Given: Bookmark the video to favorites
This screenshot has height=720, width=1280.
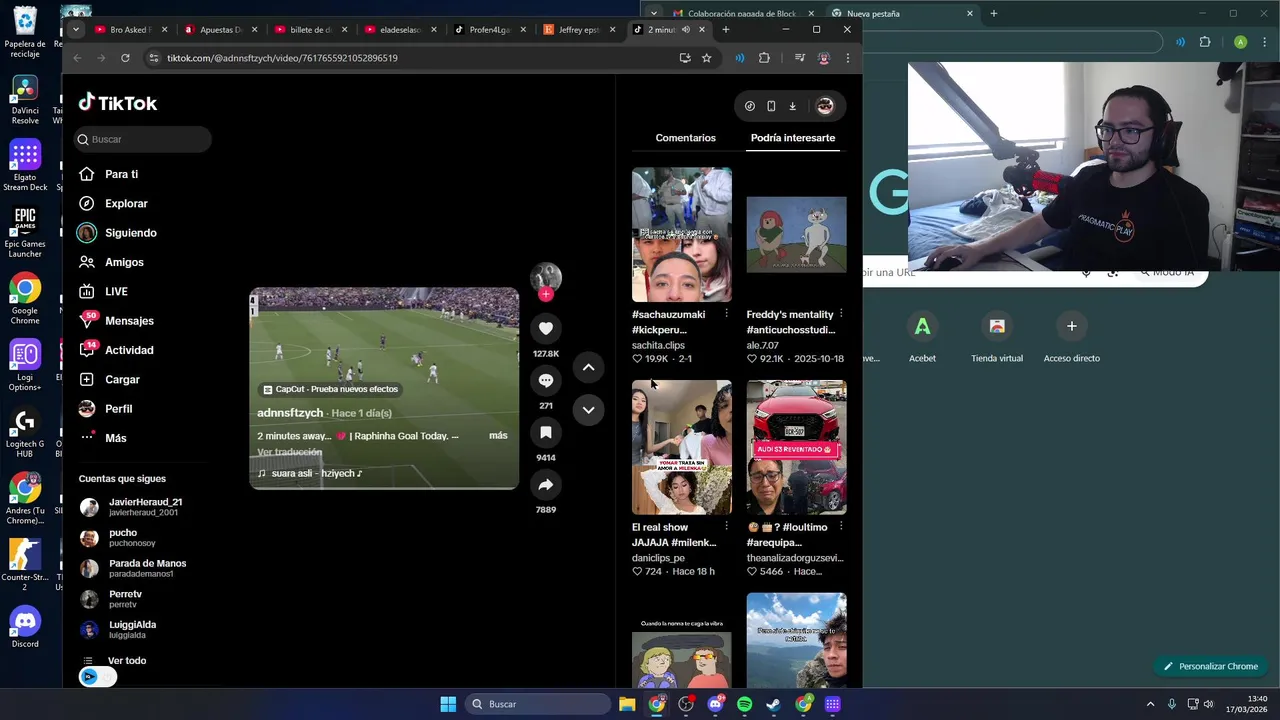Looking at the screenshot, I should click(x=546, y=432).
